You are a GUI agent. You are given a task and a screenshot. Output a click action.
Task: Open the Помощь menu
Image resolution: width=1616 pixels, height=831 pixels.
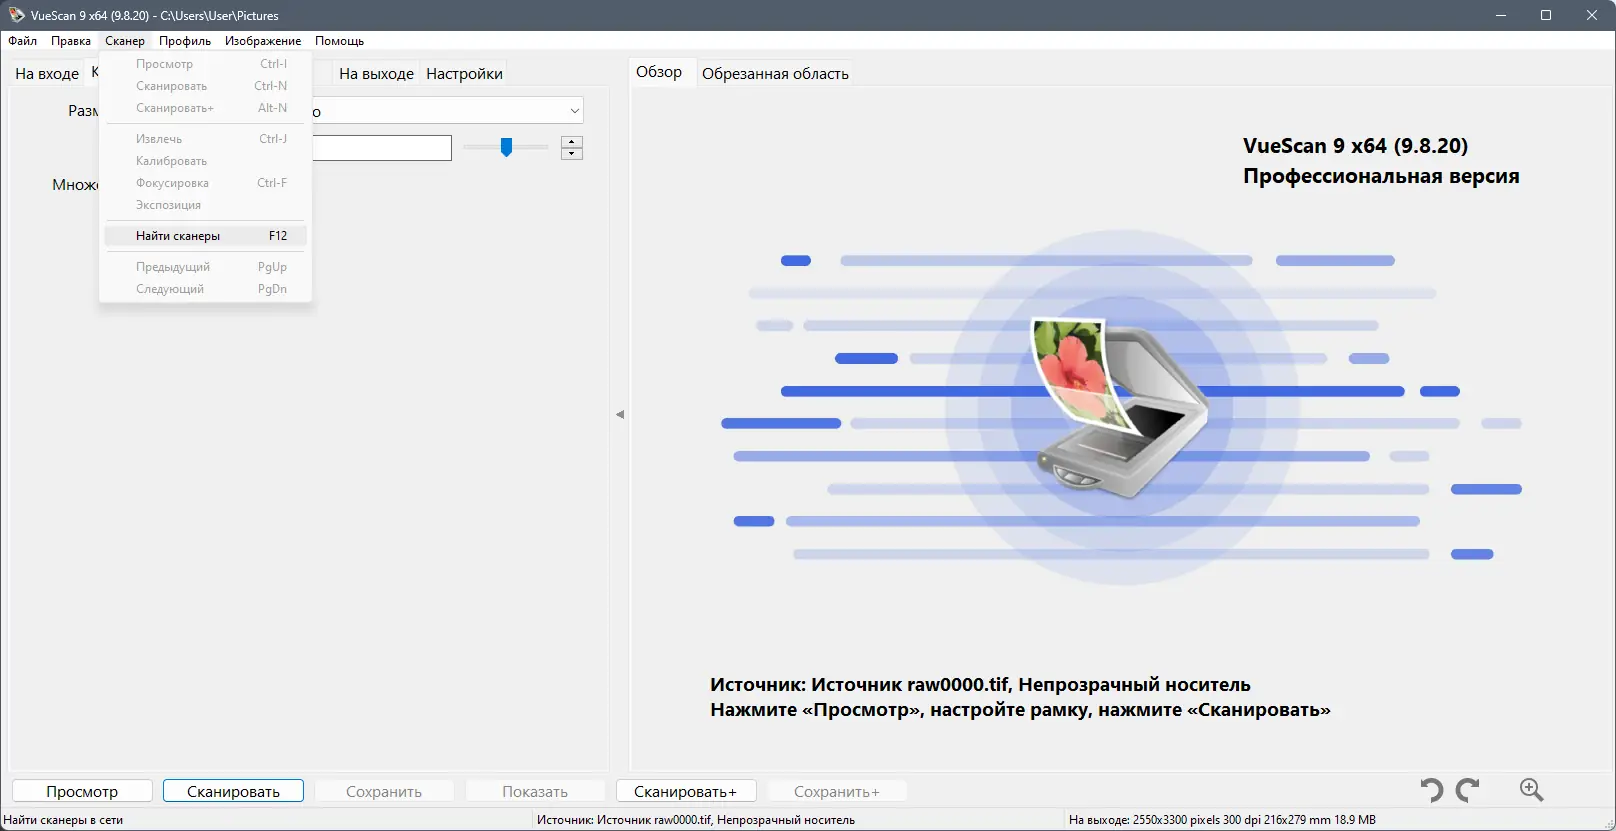pos(339,41)
